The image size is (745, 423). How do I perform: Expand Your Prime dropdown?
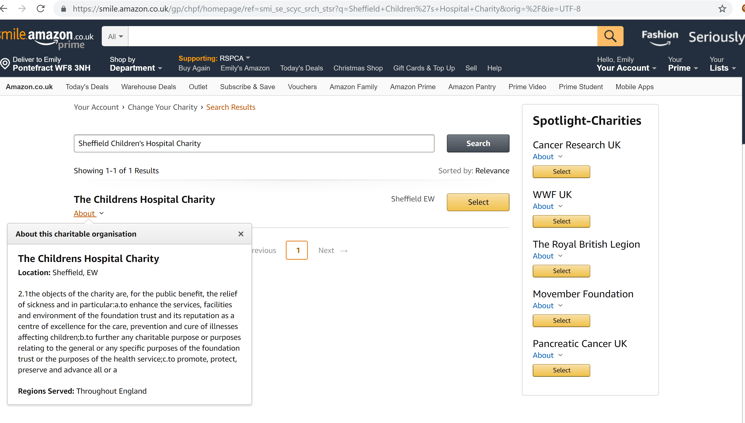coord(683,64)
